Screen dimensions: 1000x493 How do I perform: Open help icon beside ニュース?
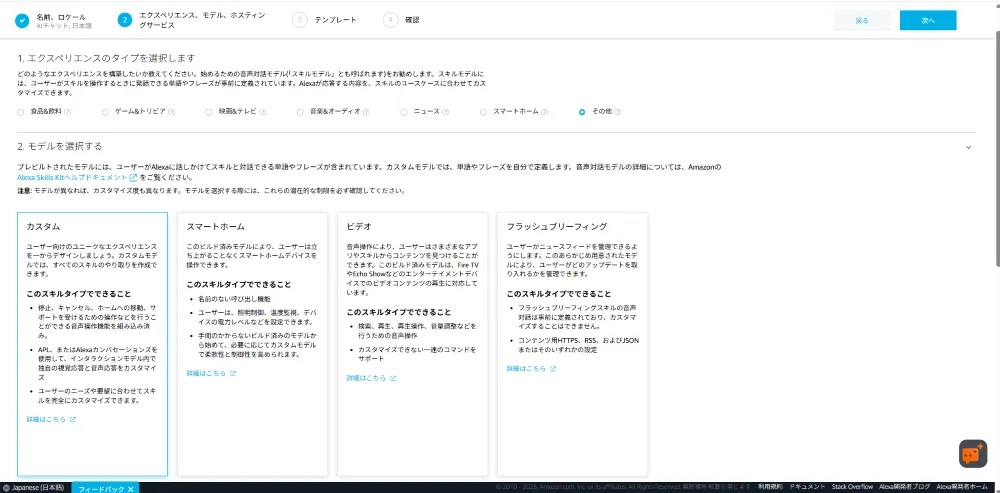pos(446,112)
